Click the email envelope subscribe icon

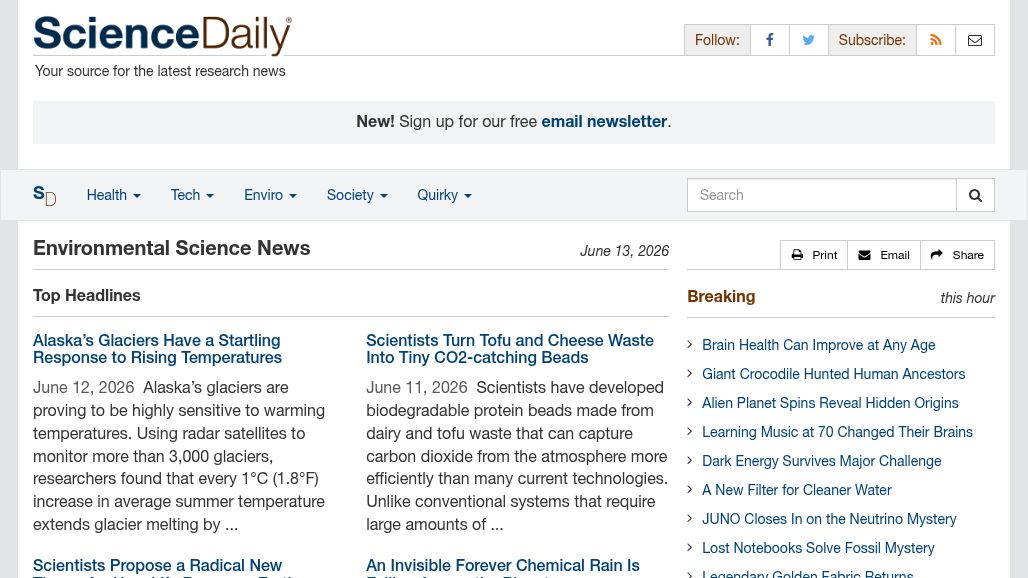(x=975, y=40)
